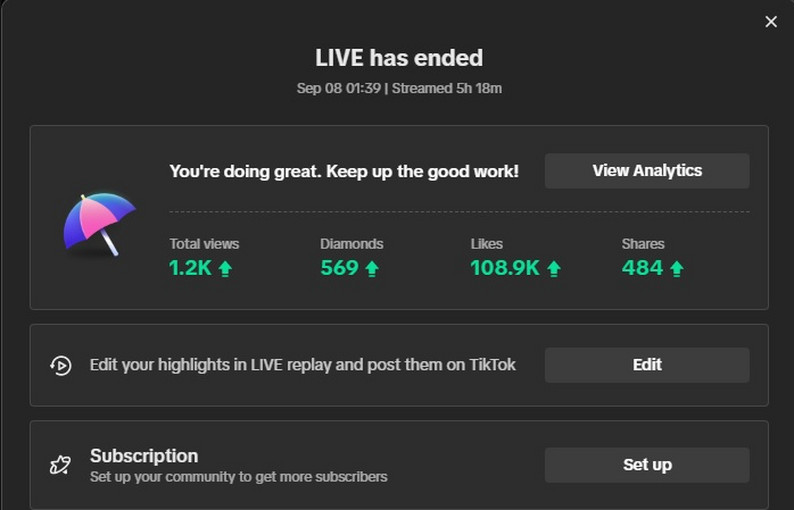Click the Total views up arrow

pyautogui.click(x=225, y=268)
